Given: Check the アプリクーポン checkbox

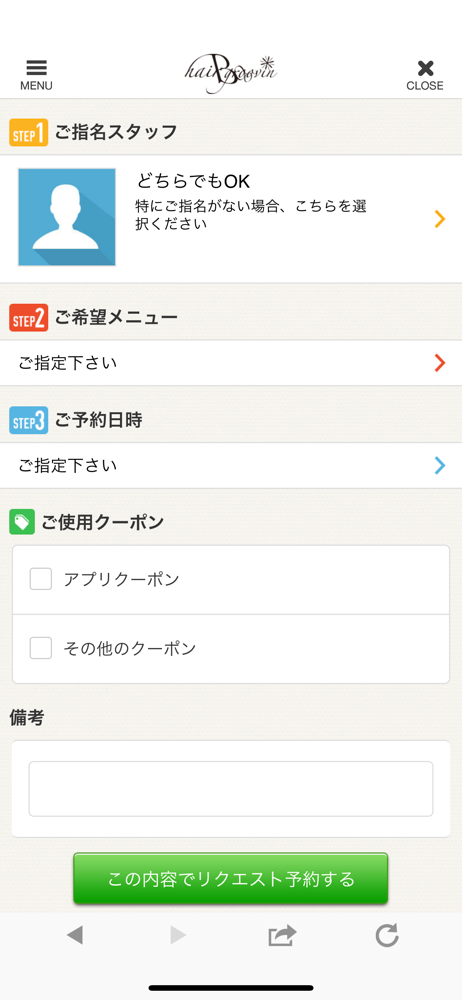Looking at the screenshot, I should click(41, 579).
